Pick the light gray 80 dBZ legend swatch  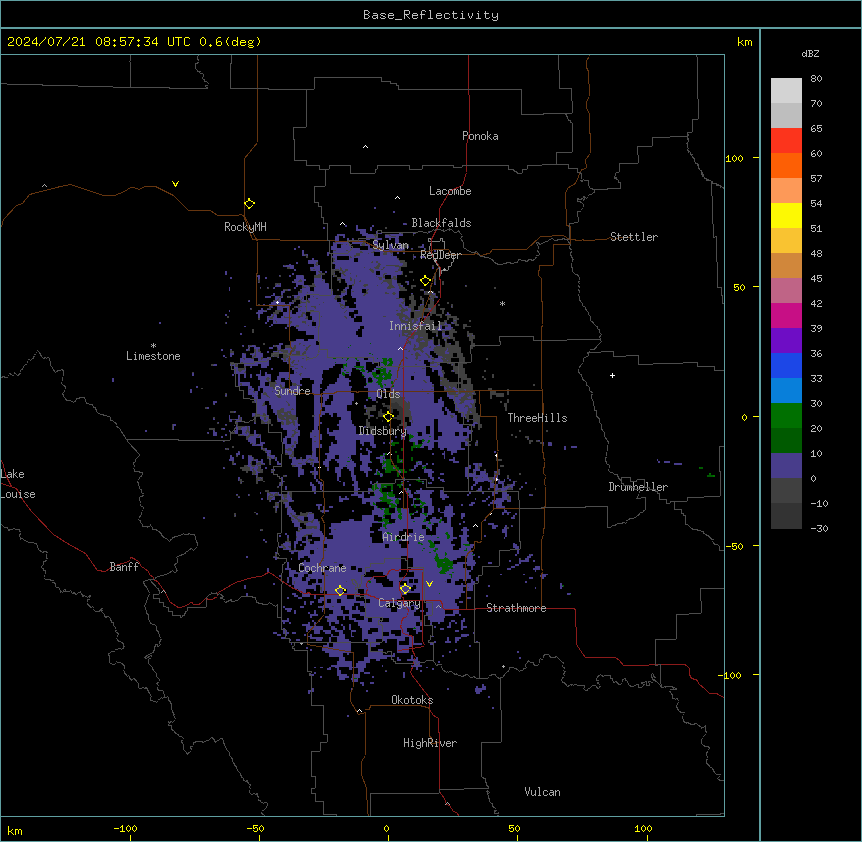[786, 91]
